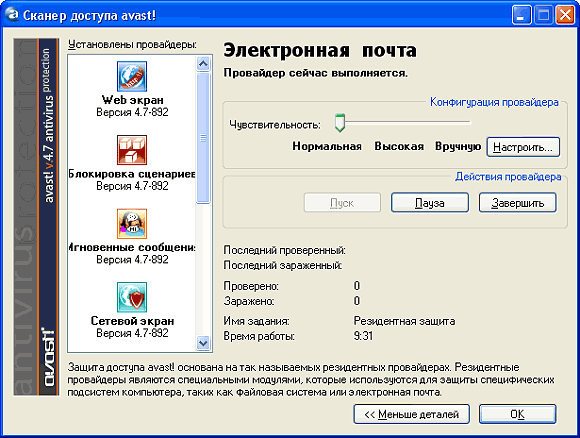This screenshot has height=438, width=580.
Task: Click the Установлены провайдеры label
Action: (x=132, y=44)
